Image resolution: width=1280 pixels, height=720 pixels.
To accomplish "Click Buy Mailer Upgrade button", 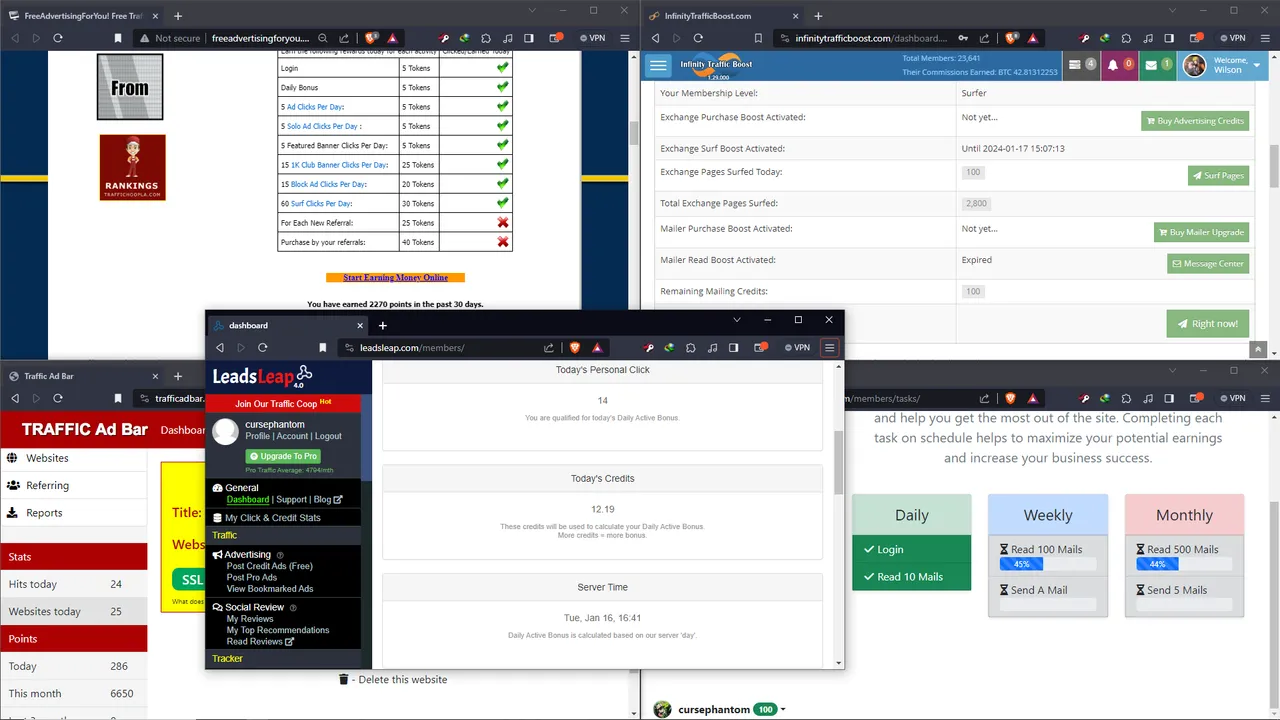I will tap(1201, 232).
